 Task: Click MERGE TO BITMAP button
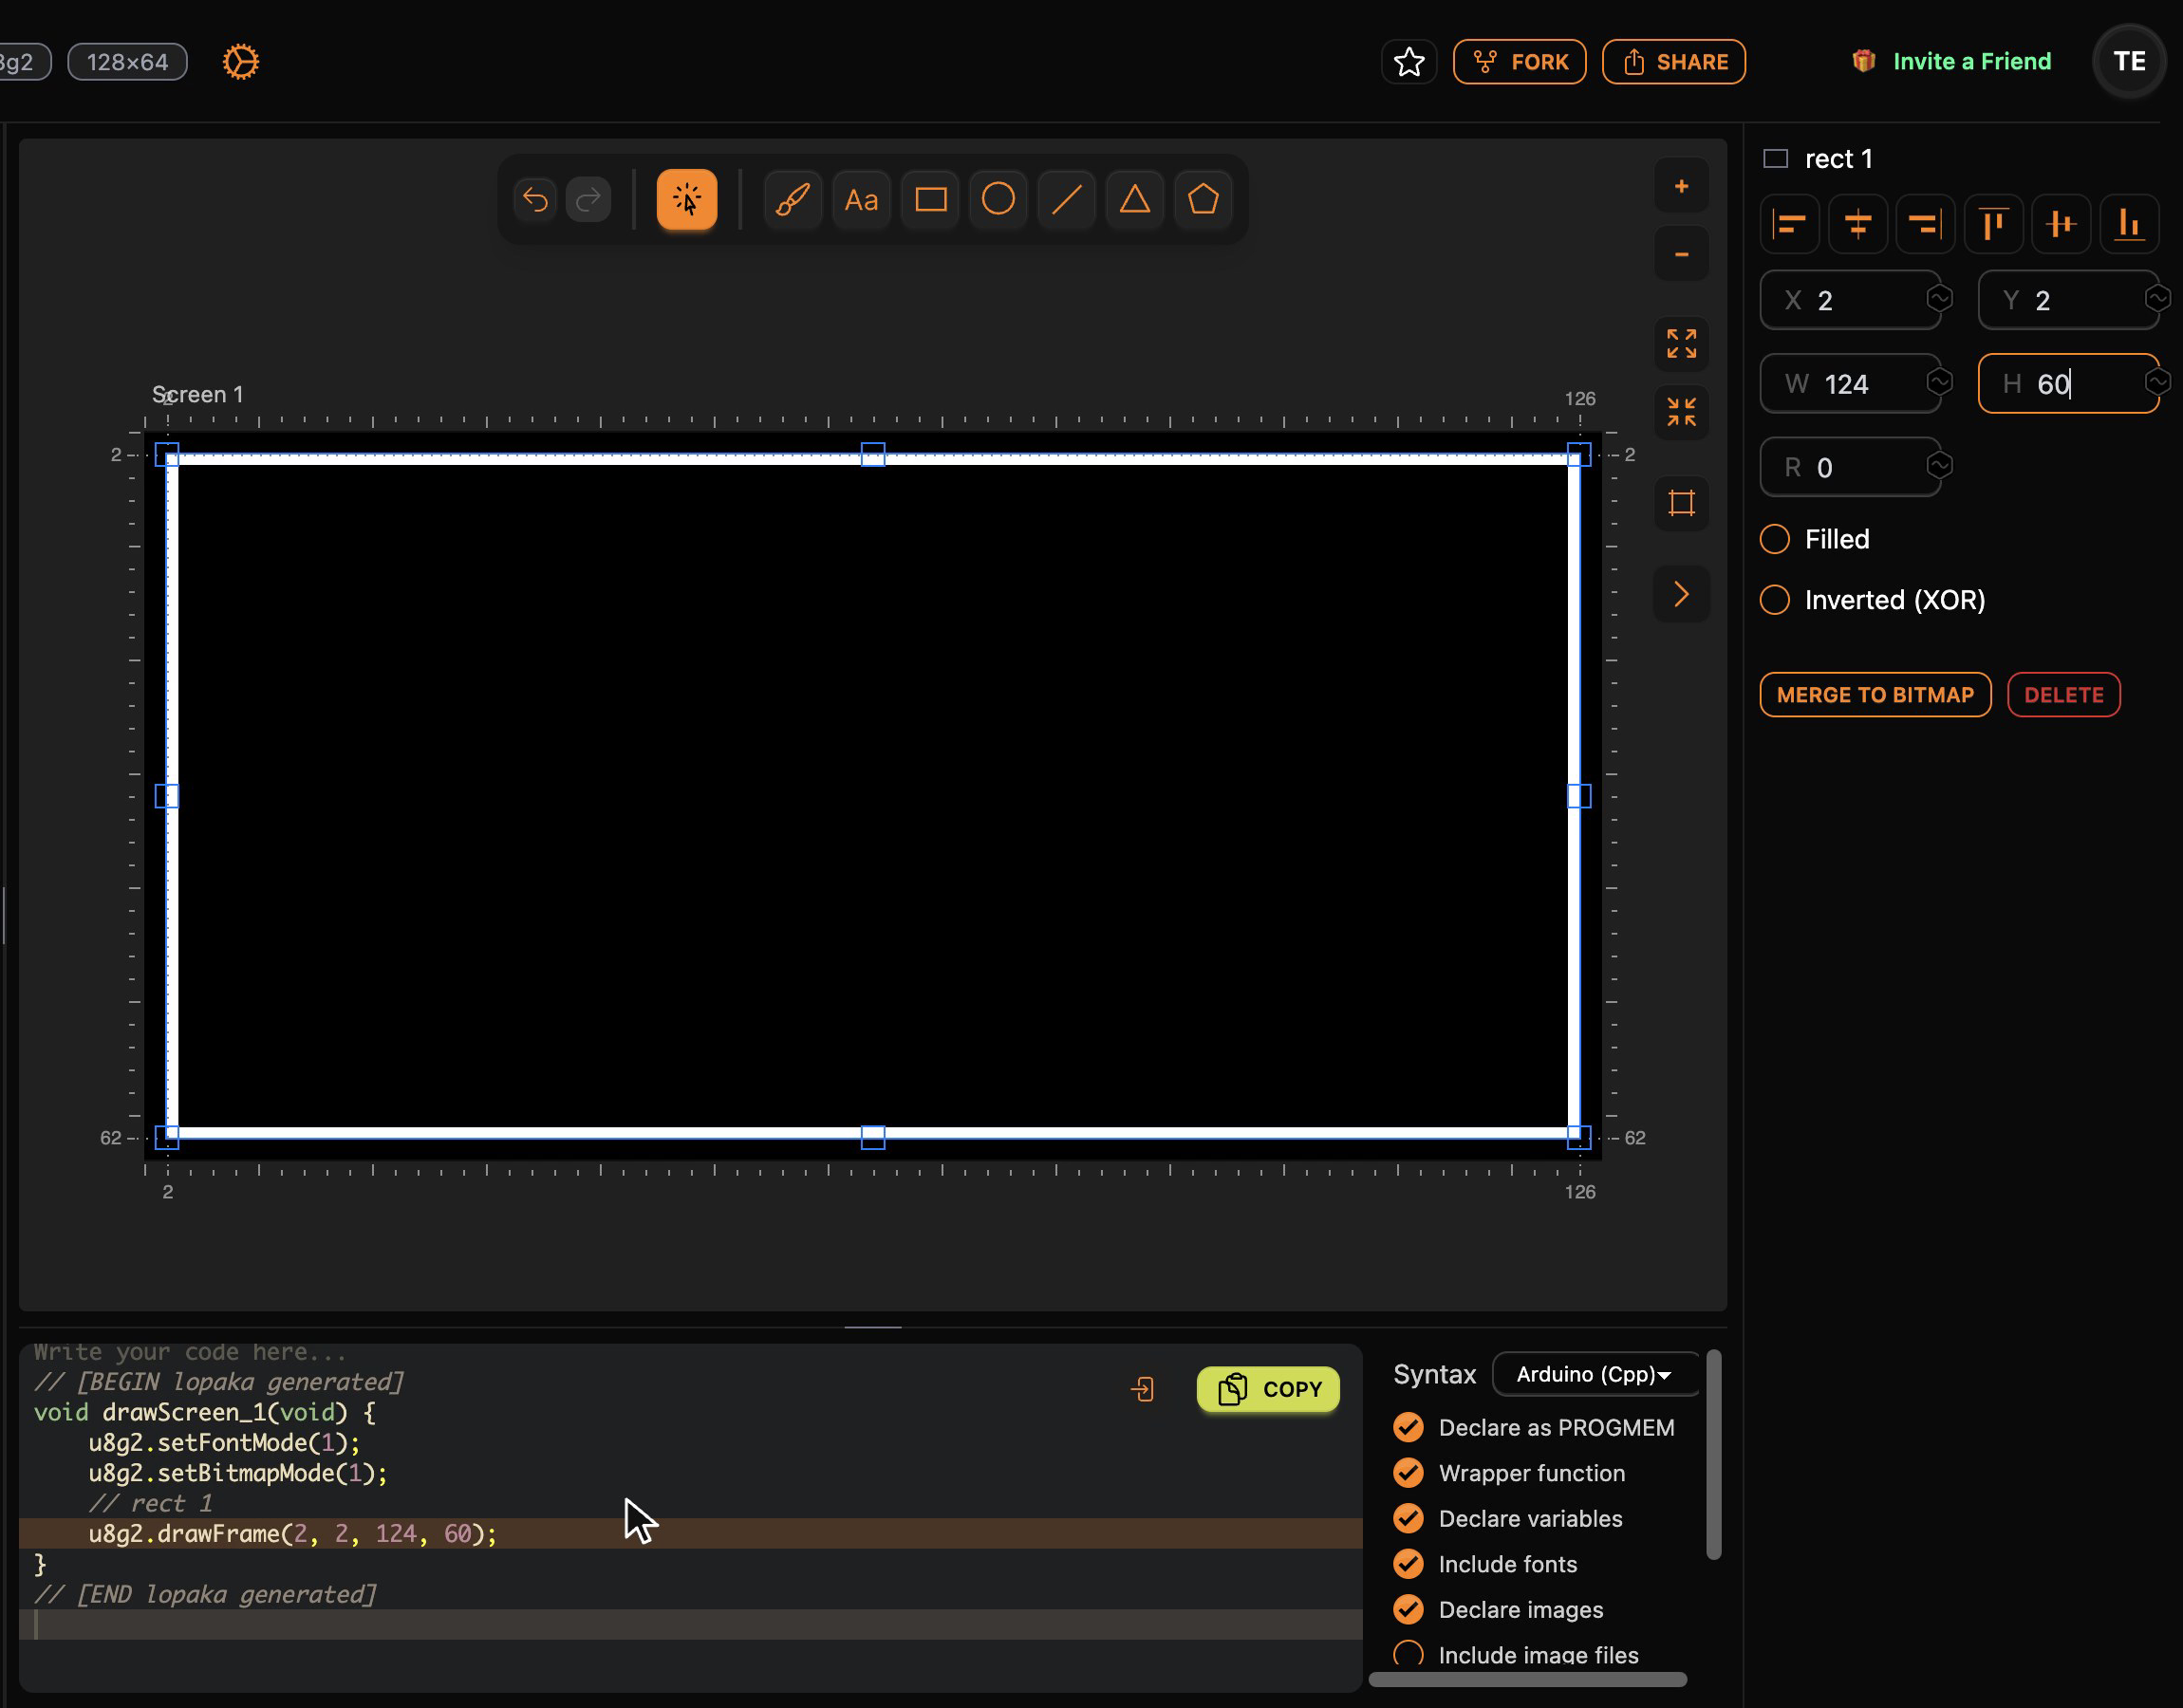[x=1875, y=695]
